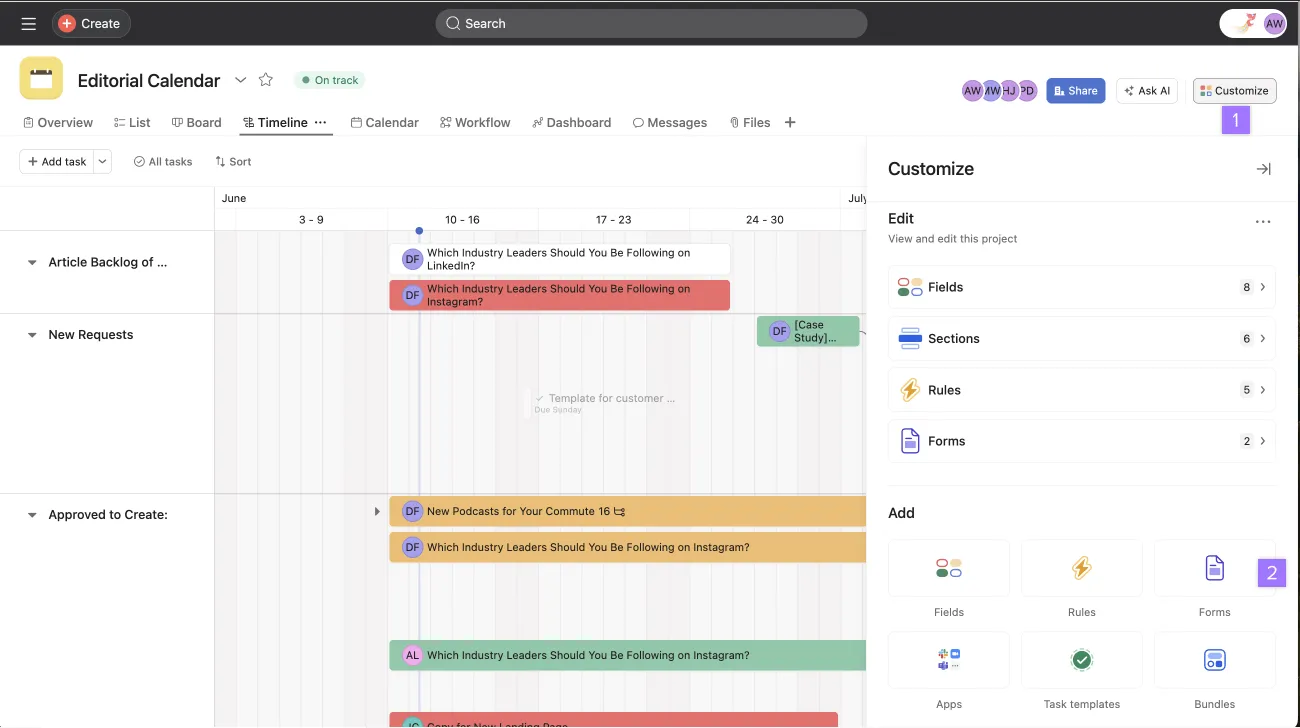This screenshot has width=1300, height=728.
Task: Collapse the Article Backlog section
Action: 32,263
